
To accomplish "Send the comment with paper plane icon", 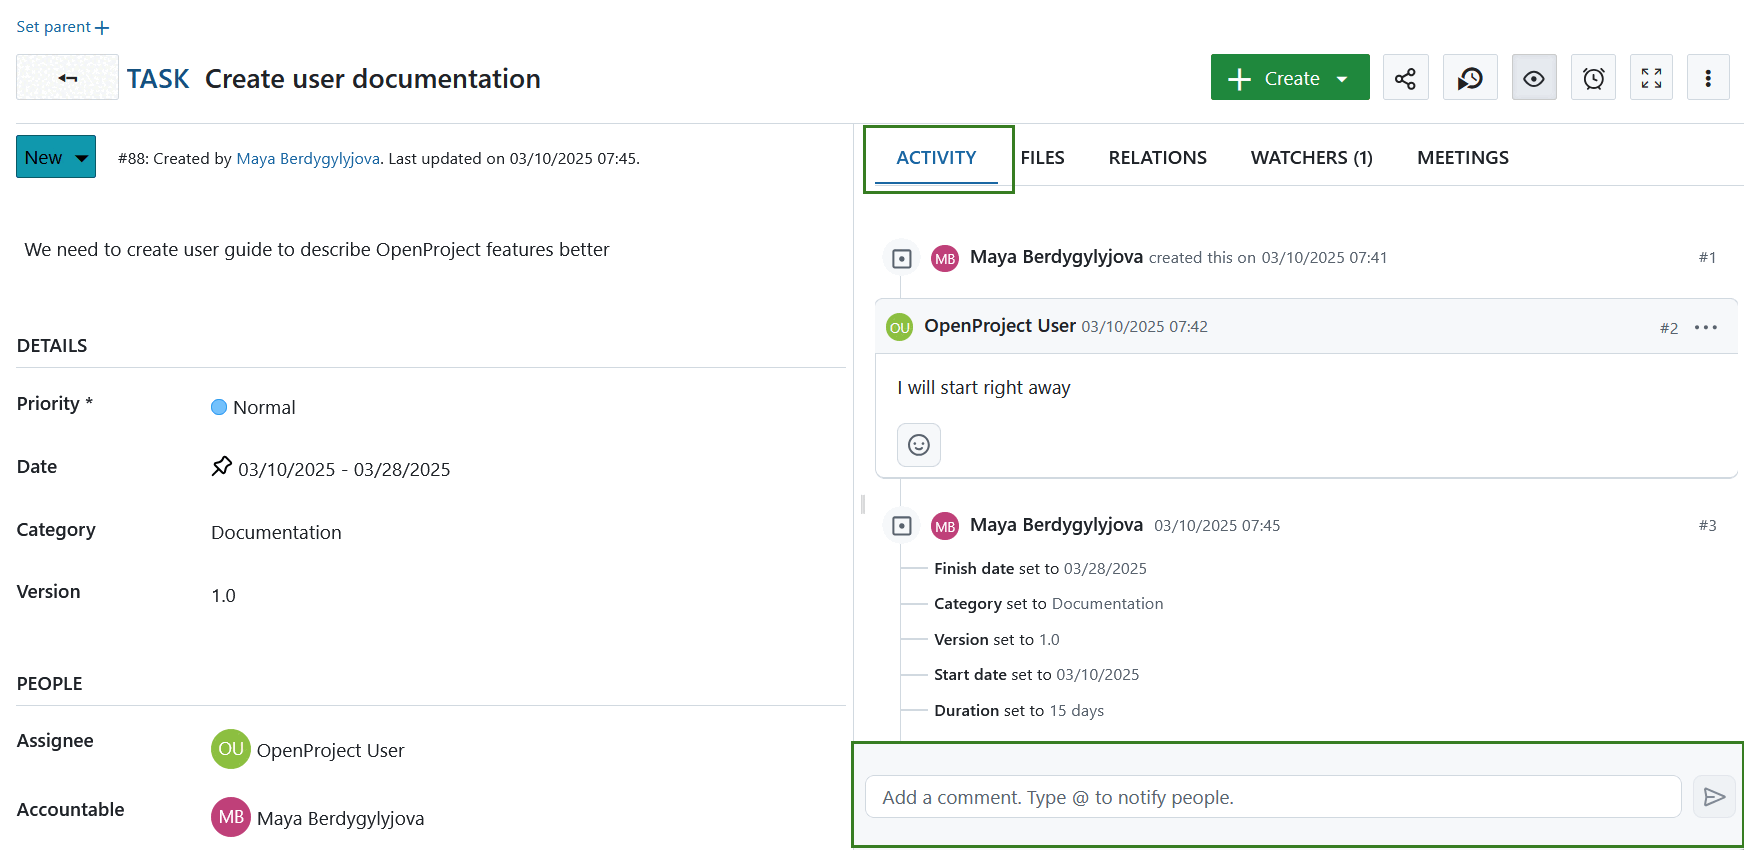I will tap(1714, 797).
